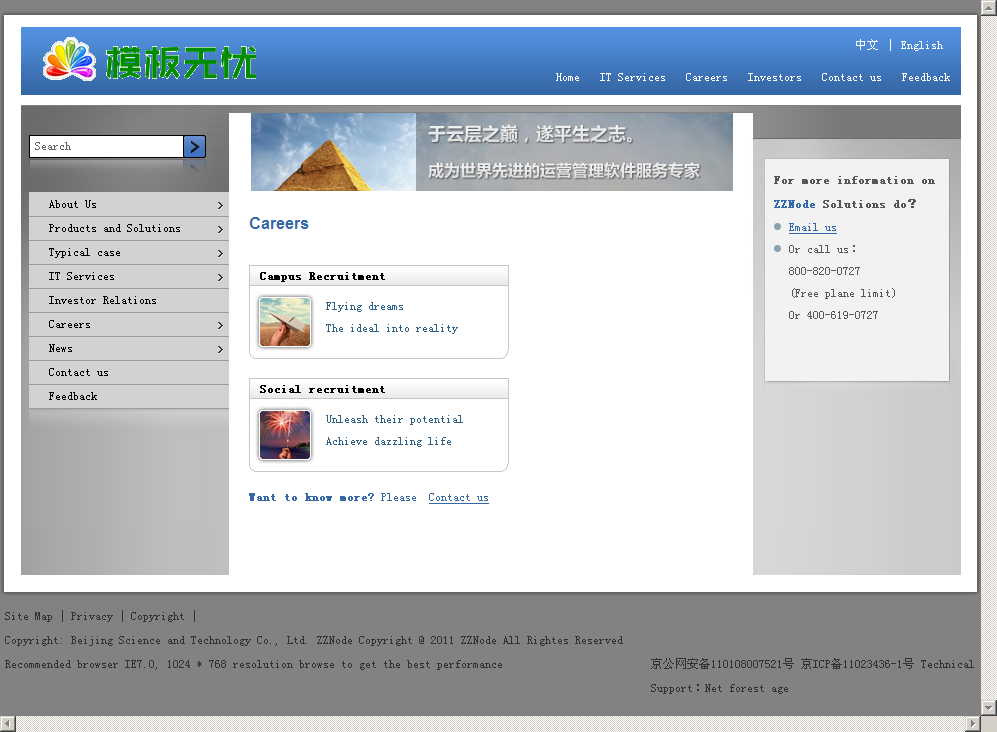Viewport: 997px width, 732px height.
Task: Click the pyramid banner image
Action: [491, 152]
